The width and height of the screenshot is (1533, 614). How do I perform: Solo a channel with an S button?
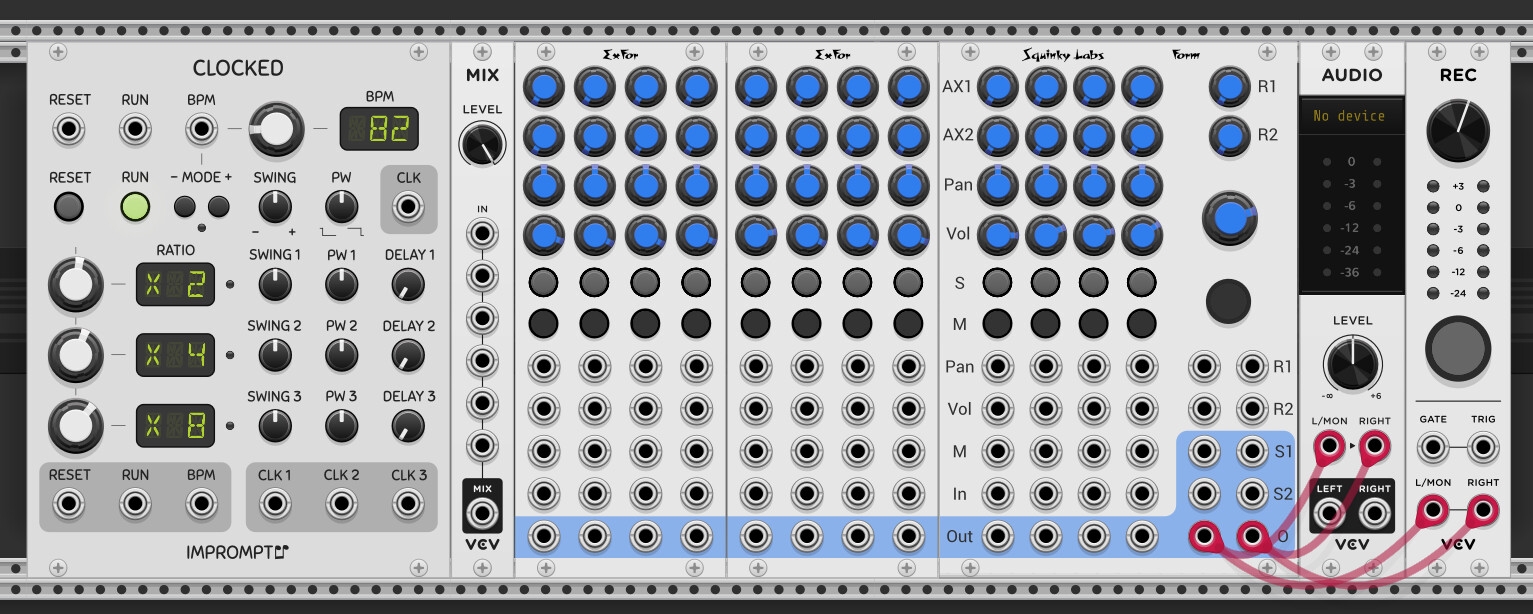click(996, 283)
